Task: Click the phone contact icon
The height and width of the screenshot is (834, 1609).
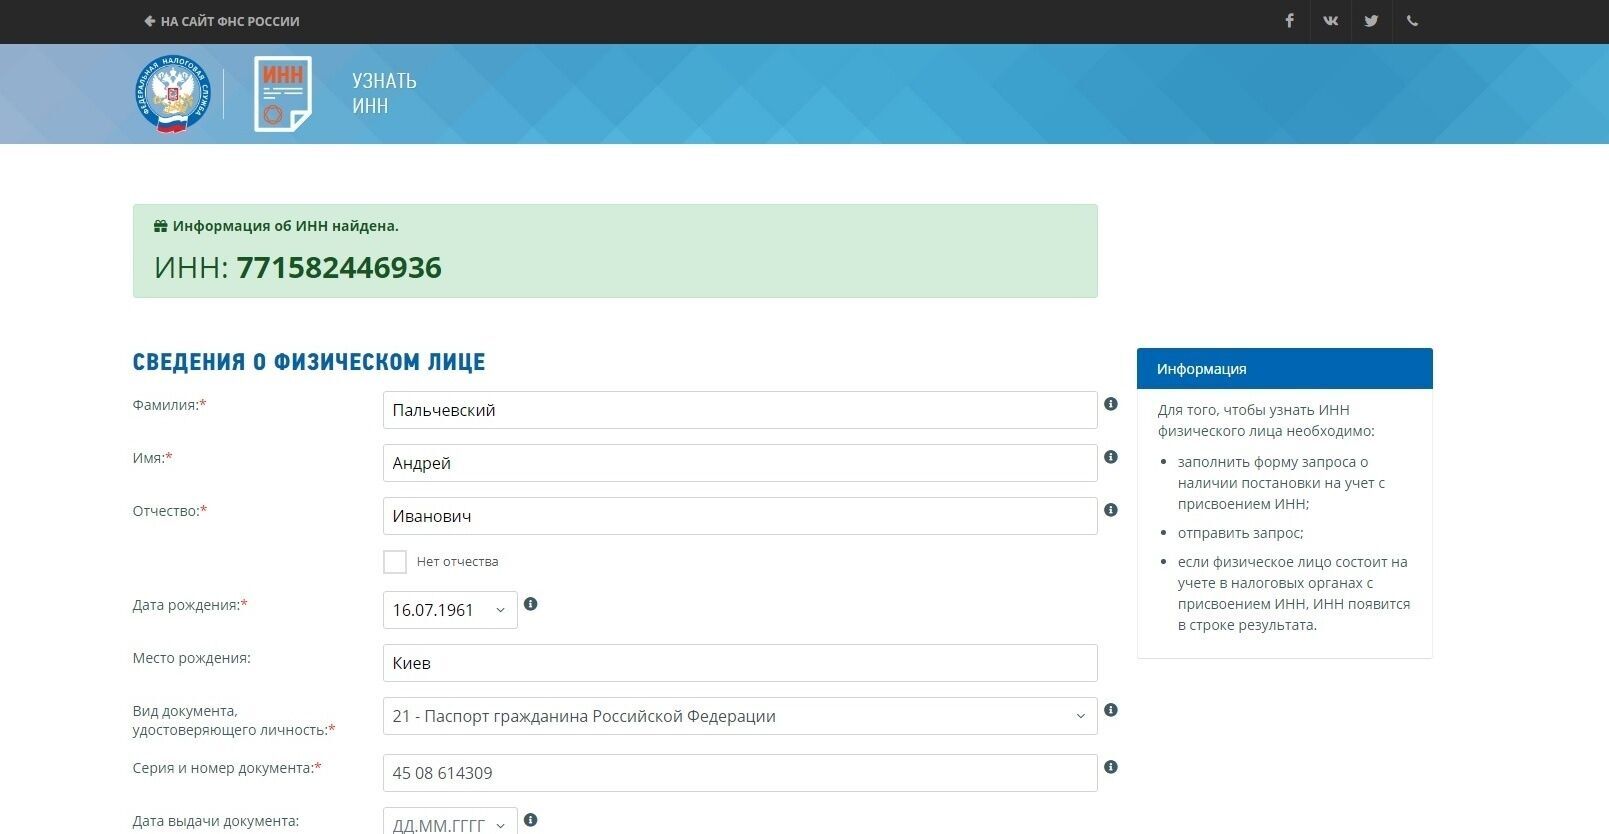Action: pyautogui.click(x=1412, y=21)
